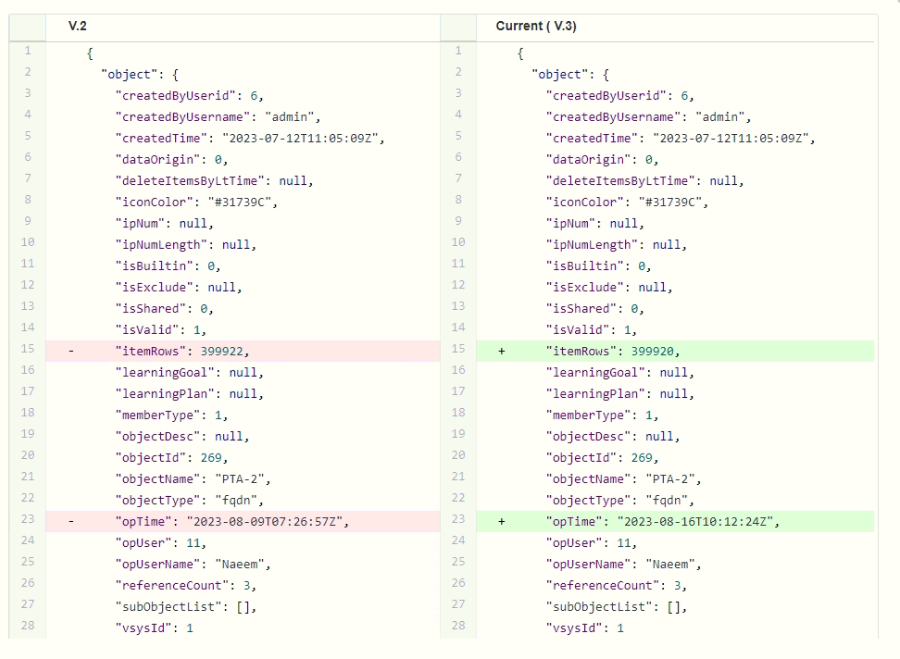900x659 pixels.
Task: Select the Current ( V.3) pane header
Action: [x=535, y=26]
